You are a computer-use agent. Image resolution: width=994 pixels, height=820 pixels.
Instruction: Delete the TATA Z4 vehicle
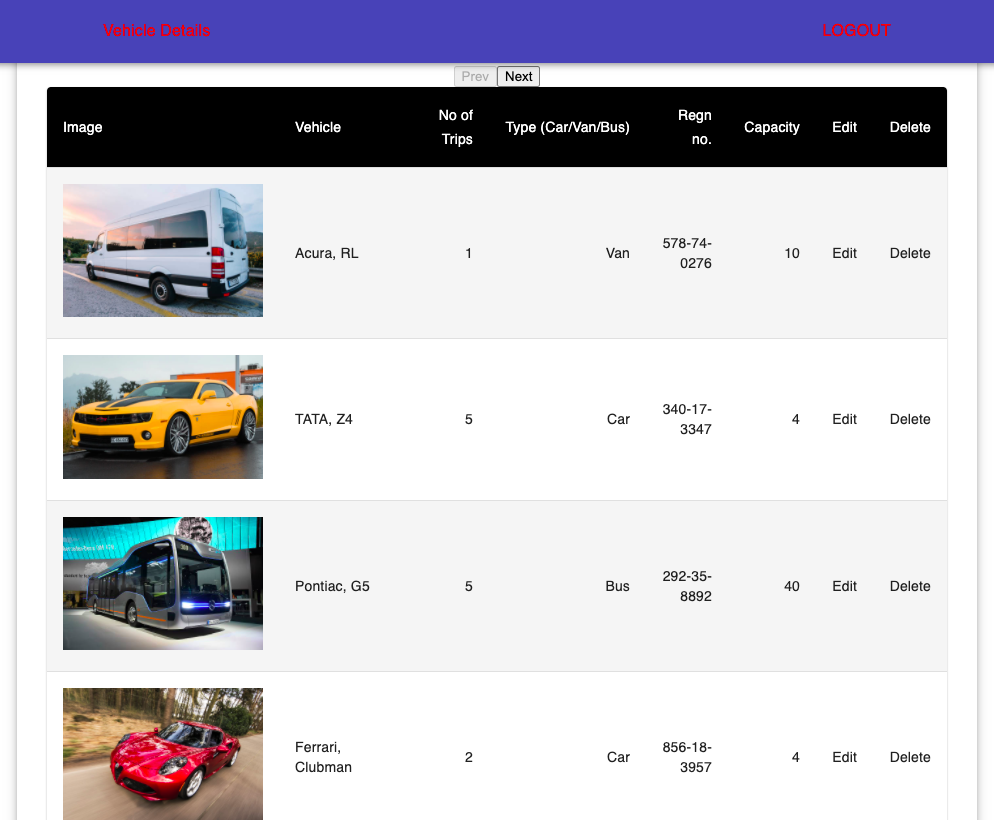[x=909, y=419]
